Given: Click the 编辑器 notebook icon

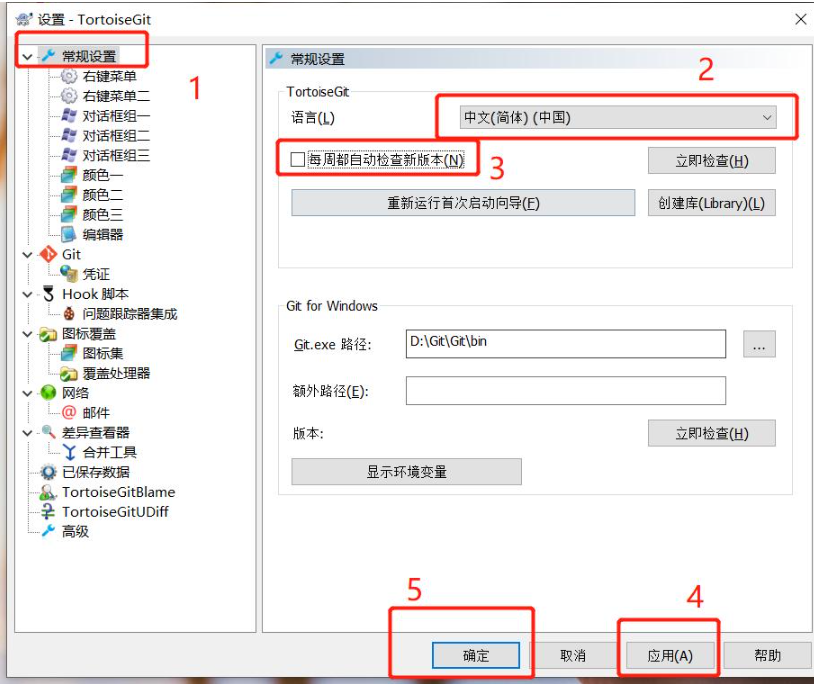Looking at the screenshot, I should (x=69, y=235).
